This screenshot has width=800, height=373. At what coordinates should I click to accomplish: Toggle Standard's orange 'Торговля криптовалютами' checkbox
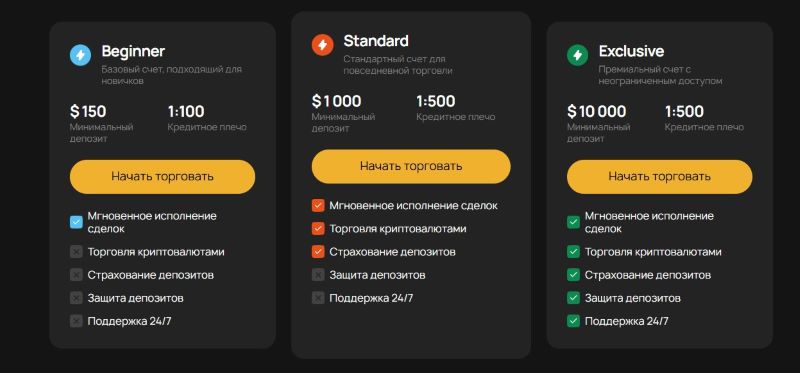(x=318, y=229)
